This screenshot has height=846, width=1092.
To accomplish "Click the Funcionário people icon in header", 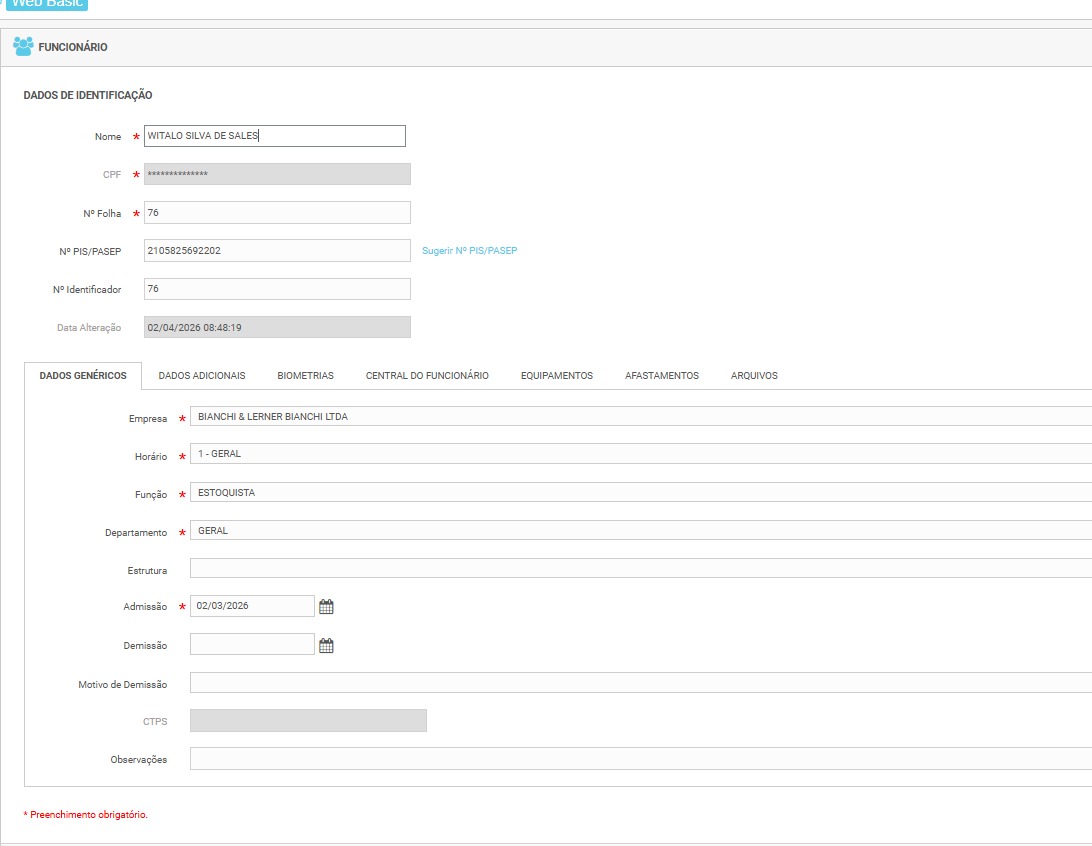I will tap(23, 46).
